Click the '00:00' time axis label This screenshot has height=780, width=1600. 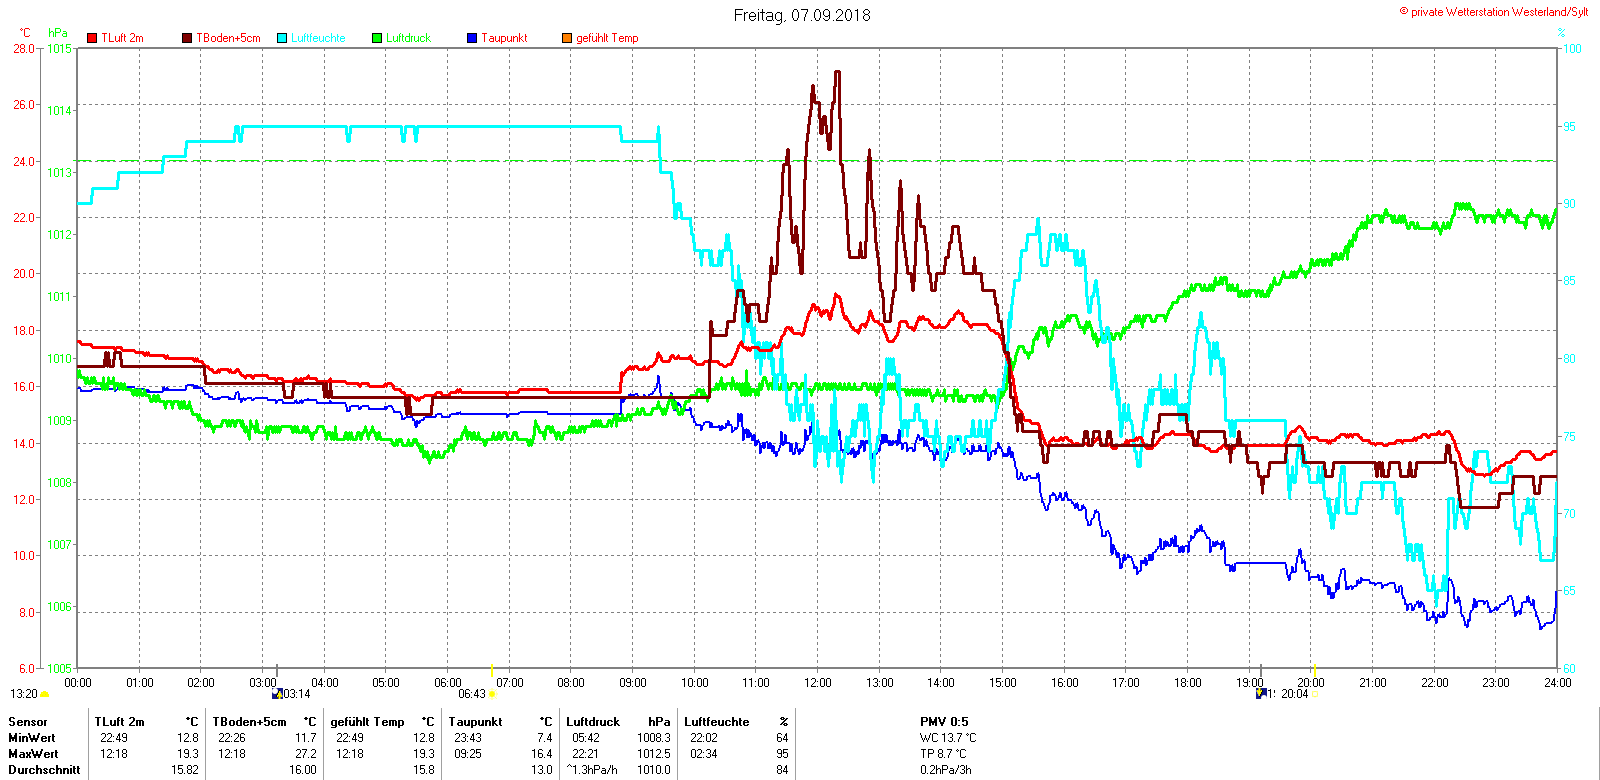[x=78, y=683]
